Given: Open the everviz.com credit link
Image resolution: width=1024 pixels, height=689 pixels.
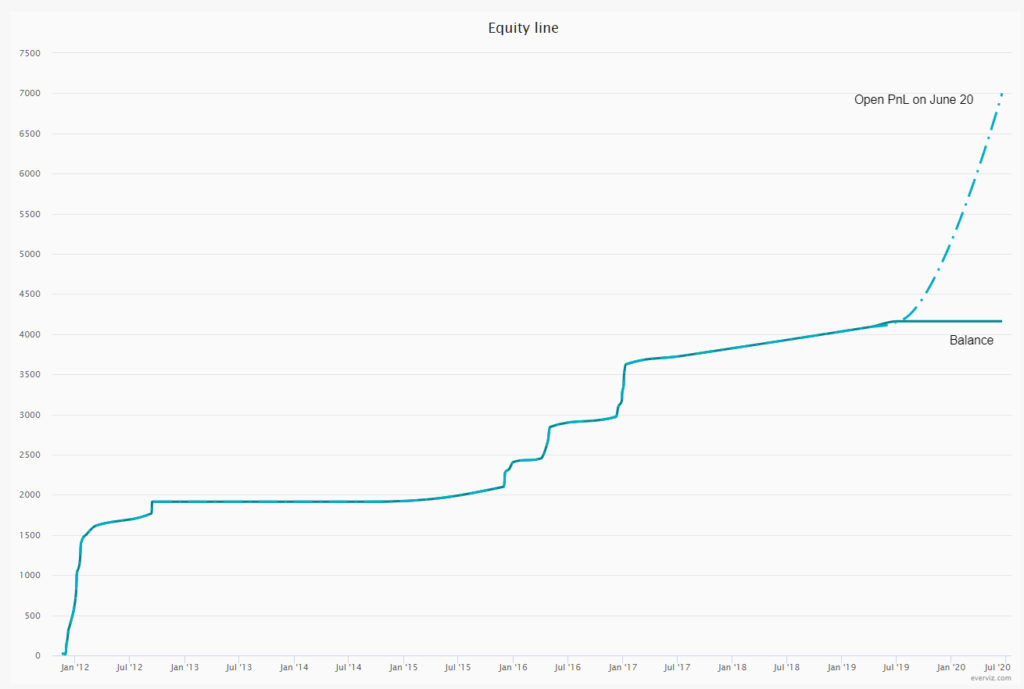Looking at the screenshot, I should tap(991, 678).
